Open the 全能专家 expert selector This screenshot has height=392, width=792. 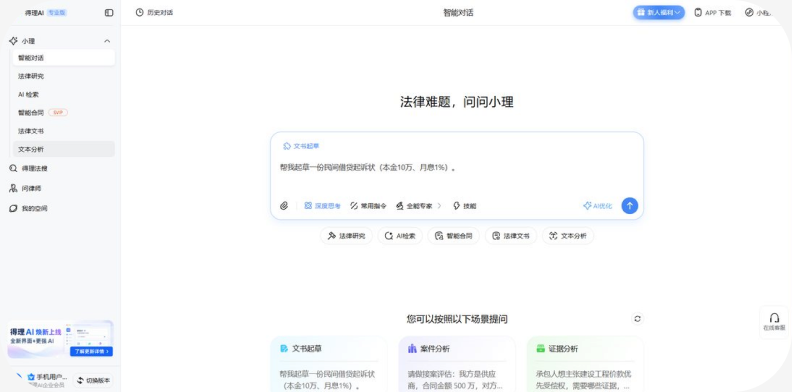point(419,206)
